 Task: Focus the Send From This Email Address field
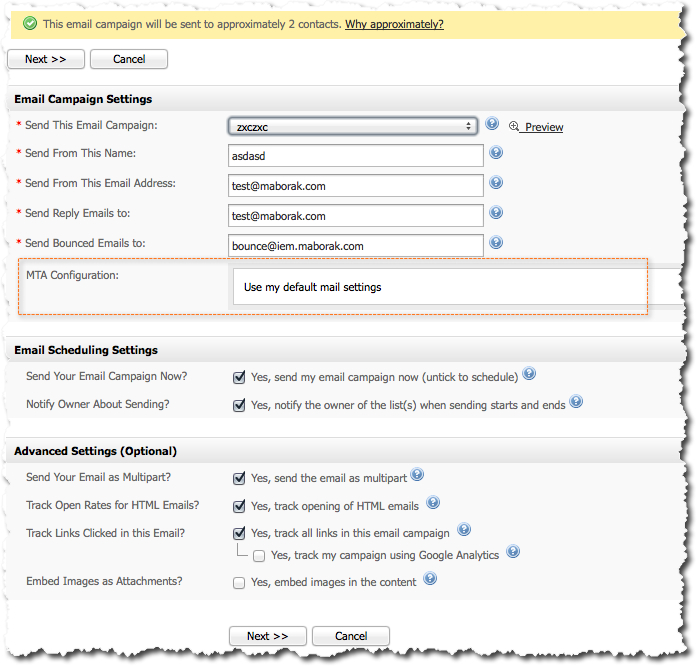pos(356,185)
